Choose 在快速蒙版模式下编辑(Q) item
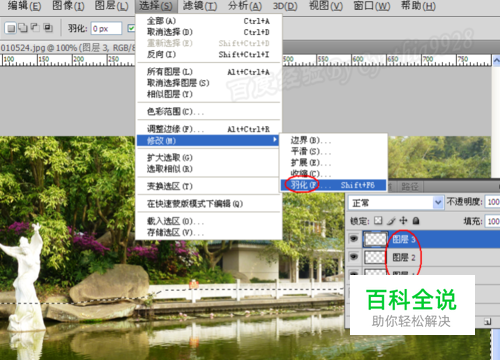Screen dimensions: 500x360 tap(209, 203)
